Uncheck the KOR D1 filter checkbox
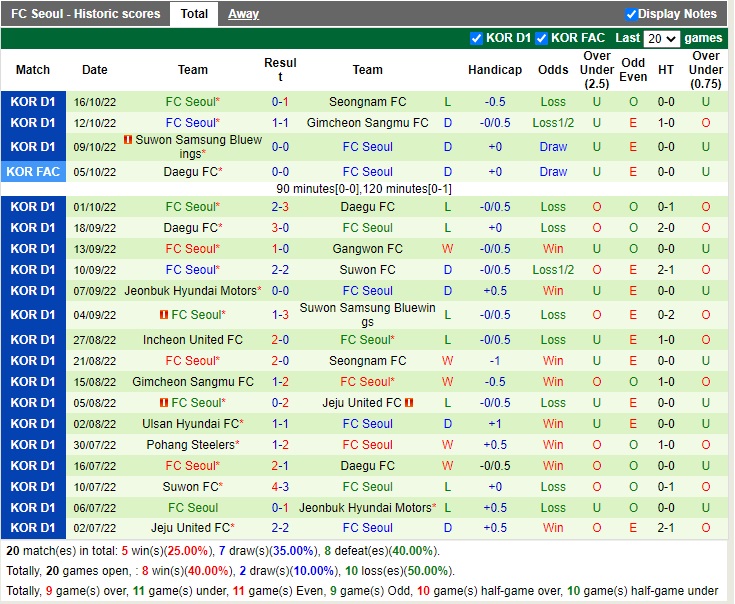Image resolution: width=735 pixels, height=604 pixels. tap(476, 39)
